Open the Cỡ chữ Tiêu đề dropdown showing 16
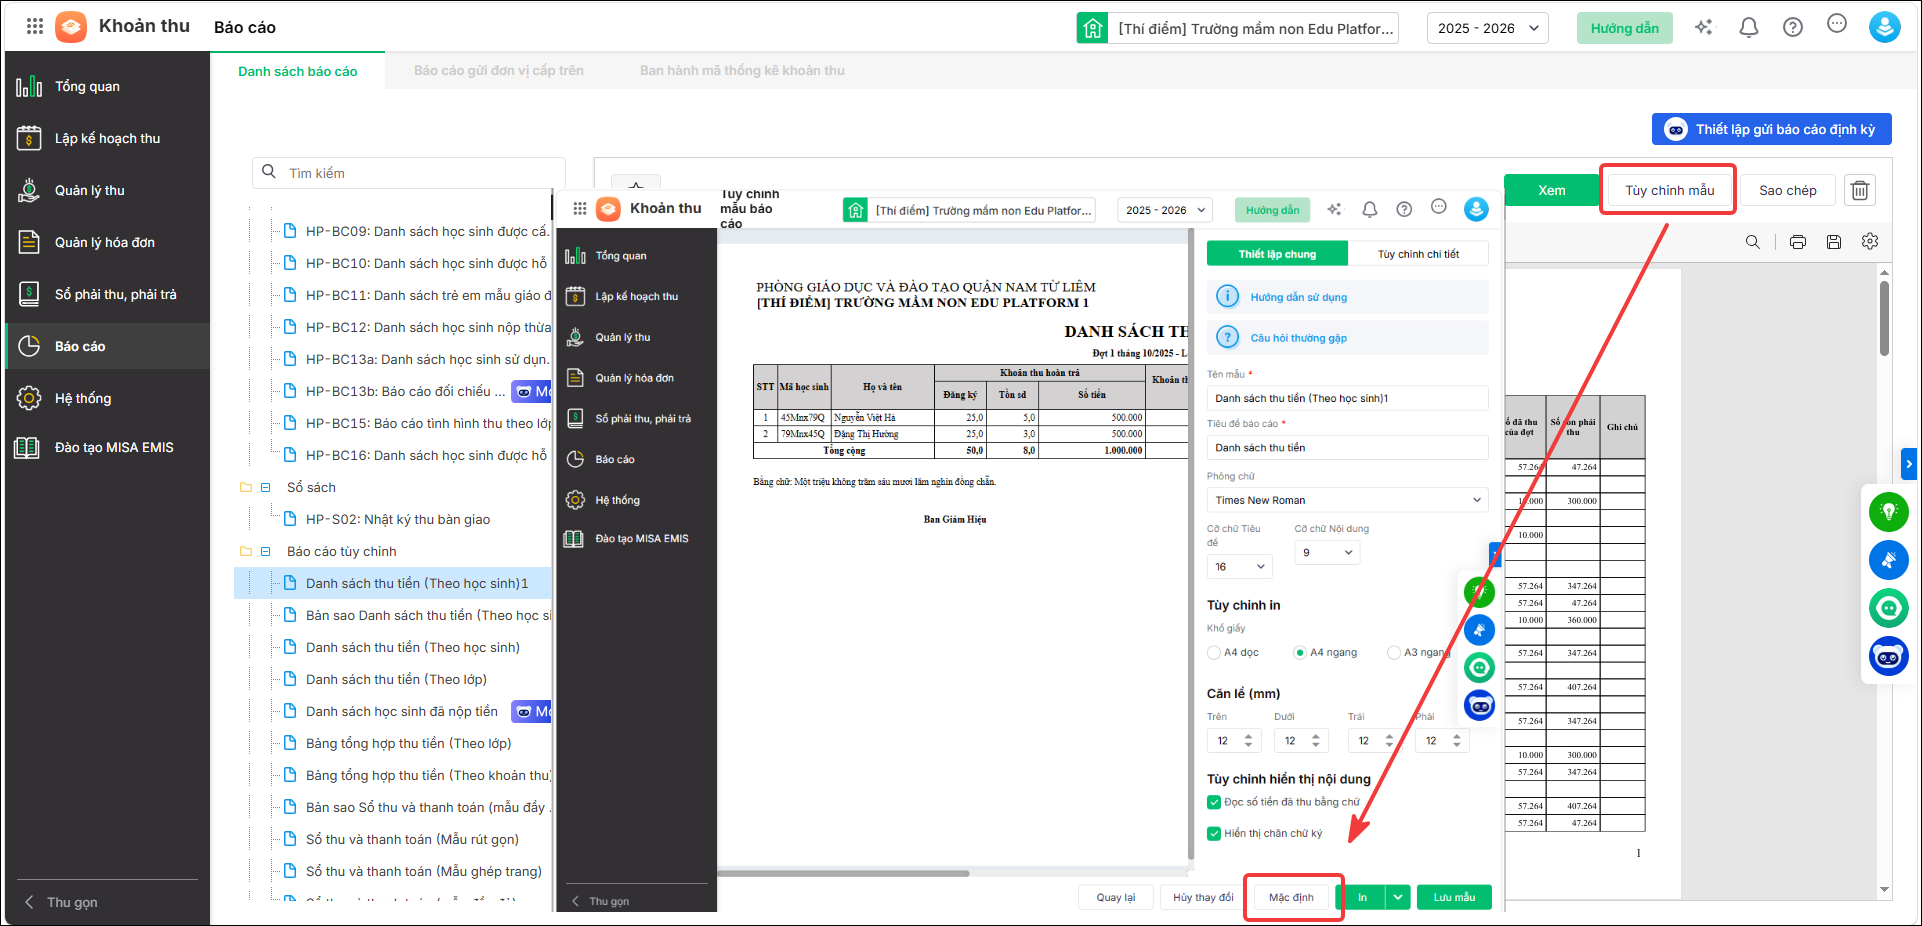 1239,566
